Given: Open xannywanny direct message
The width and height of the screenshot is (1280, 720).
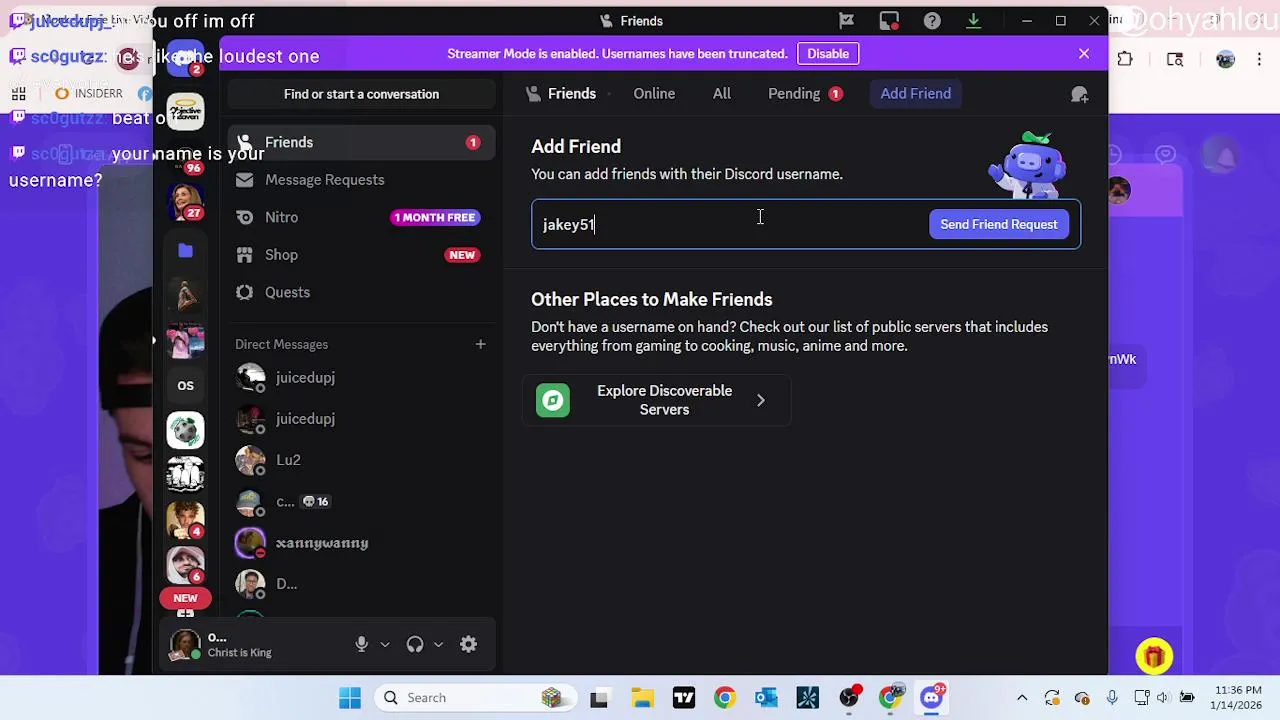Looking at the screenshot, I should pyautogui.click(x=361, y=543).
